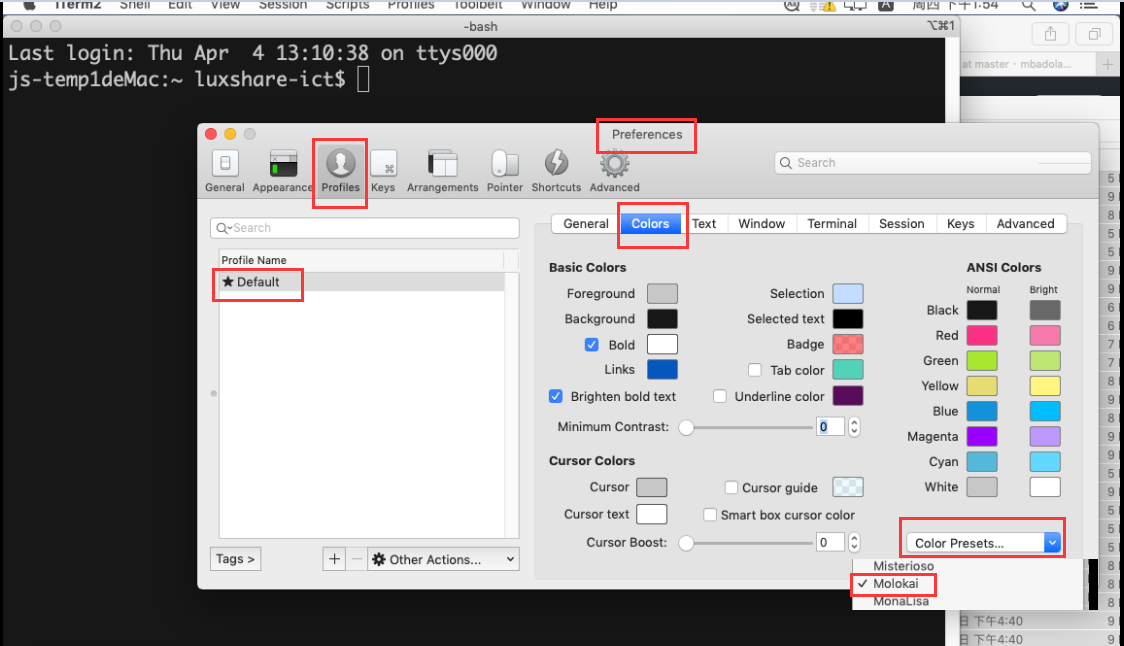Switch to the Text tab
Viewport: 1124px width, 646px height.
coord(704,224)
